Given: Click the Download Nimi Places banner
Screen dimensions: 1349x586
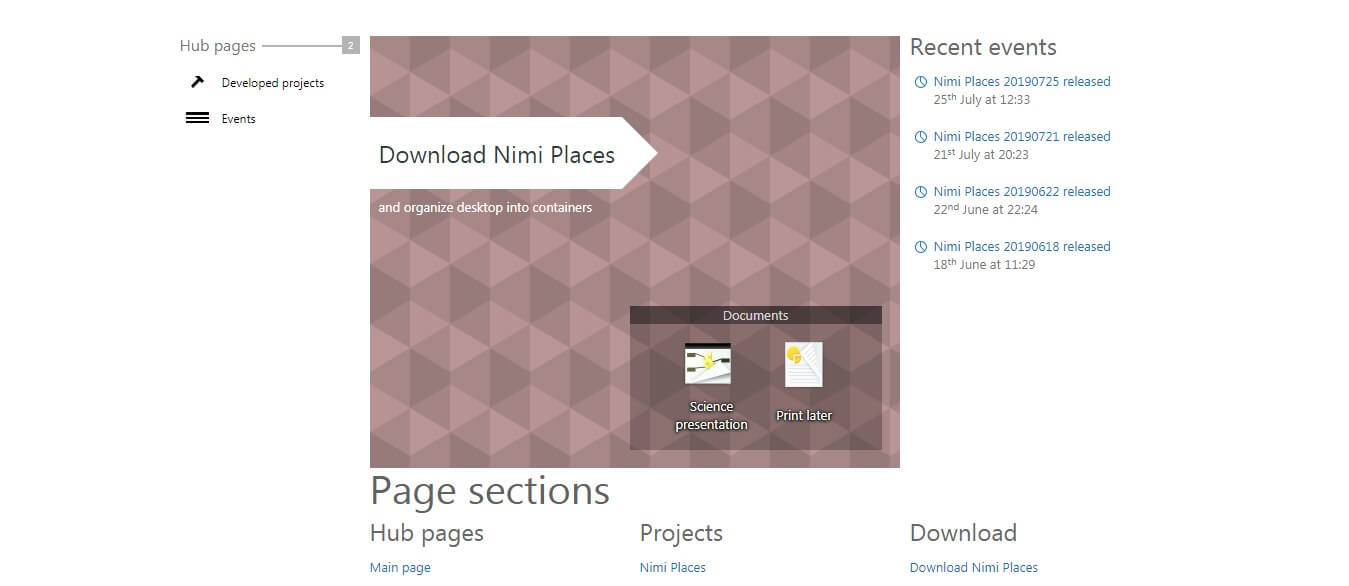Looking at the screenshot, I should point(513,153).
